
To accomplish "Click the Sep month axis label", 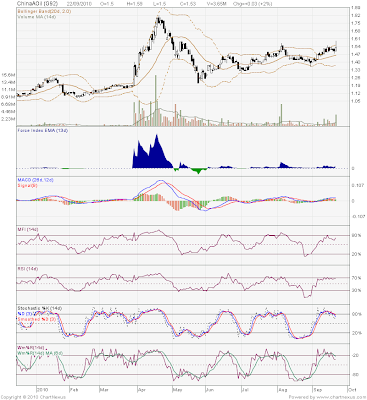I will point(317,389).
